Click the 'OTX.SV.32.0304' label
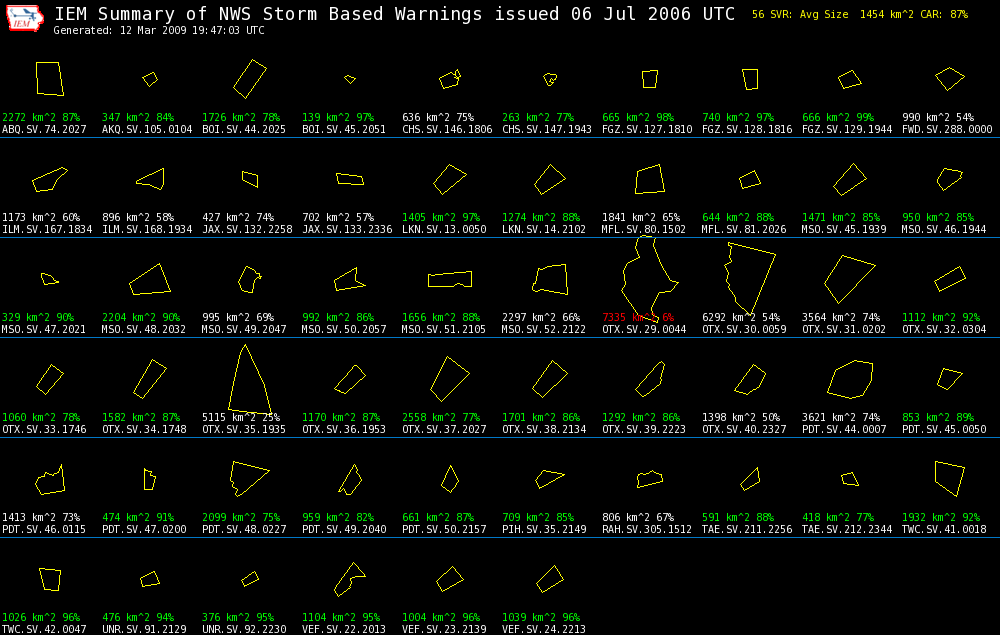 point(944,330)
